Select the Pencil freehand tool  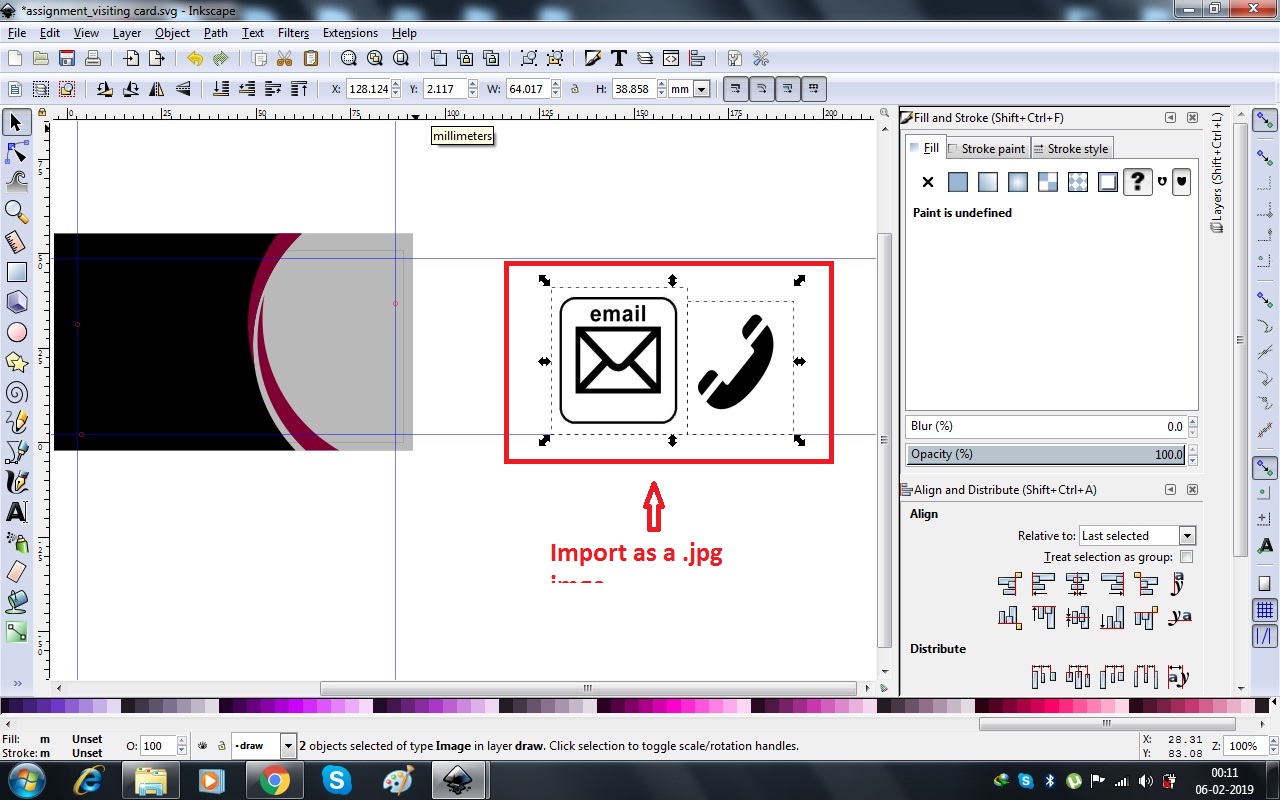point(16,422)
